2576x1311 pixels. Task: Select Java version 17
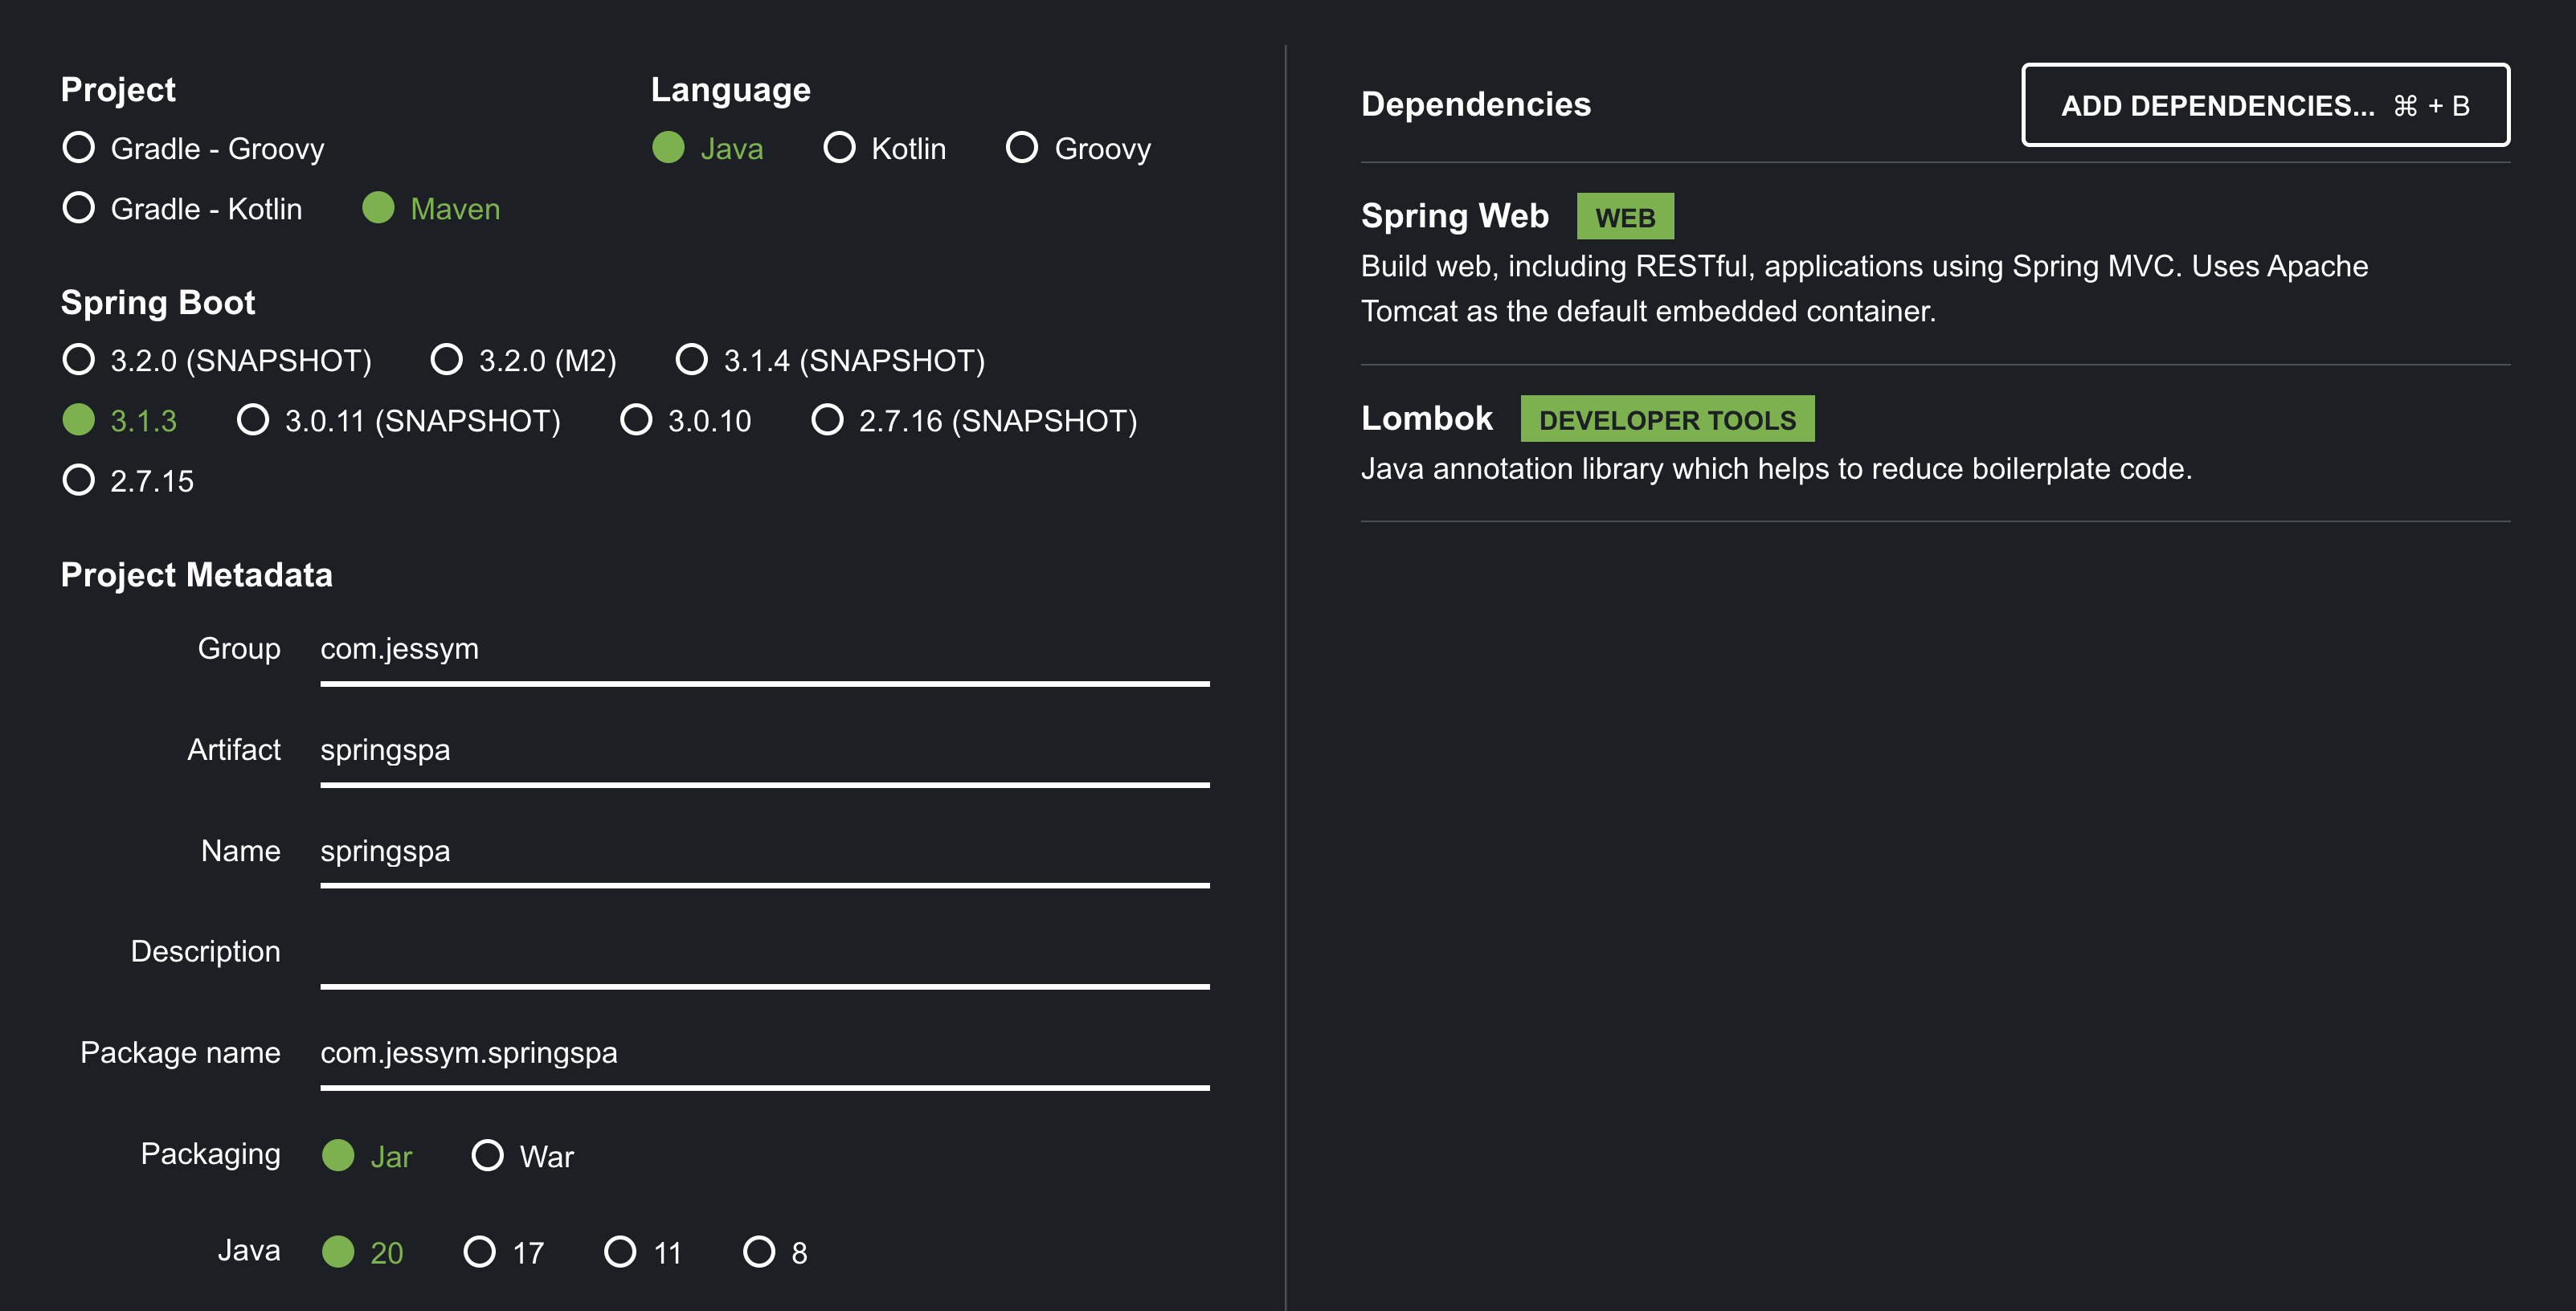point(504,1252)
